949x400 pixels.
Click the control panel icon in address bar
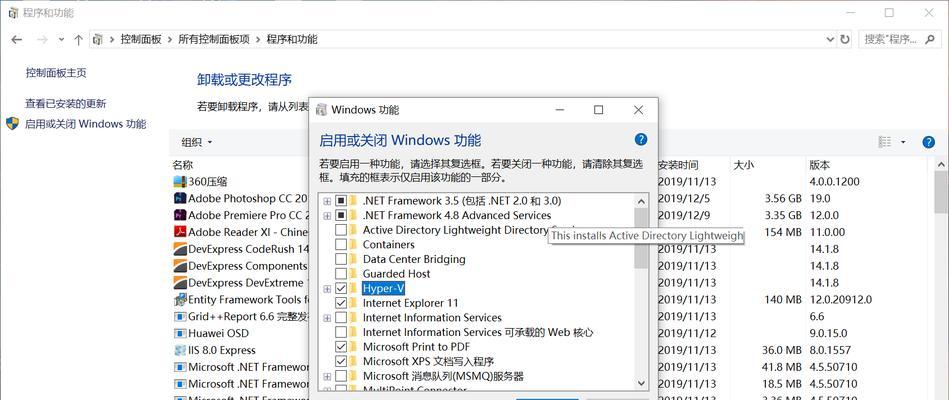[x=97, y=39]
